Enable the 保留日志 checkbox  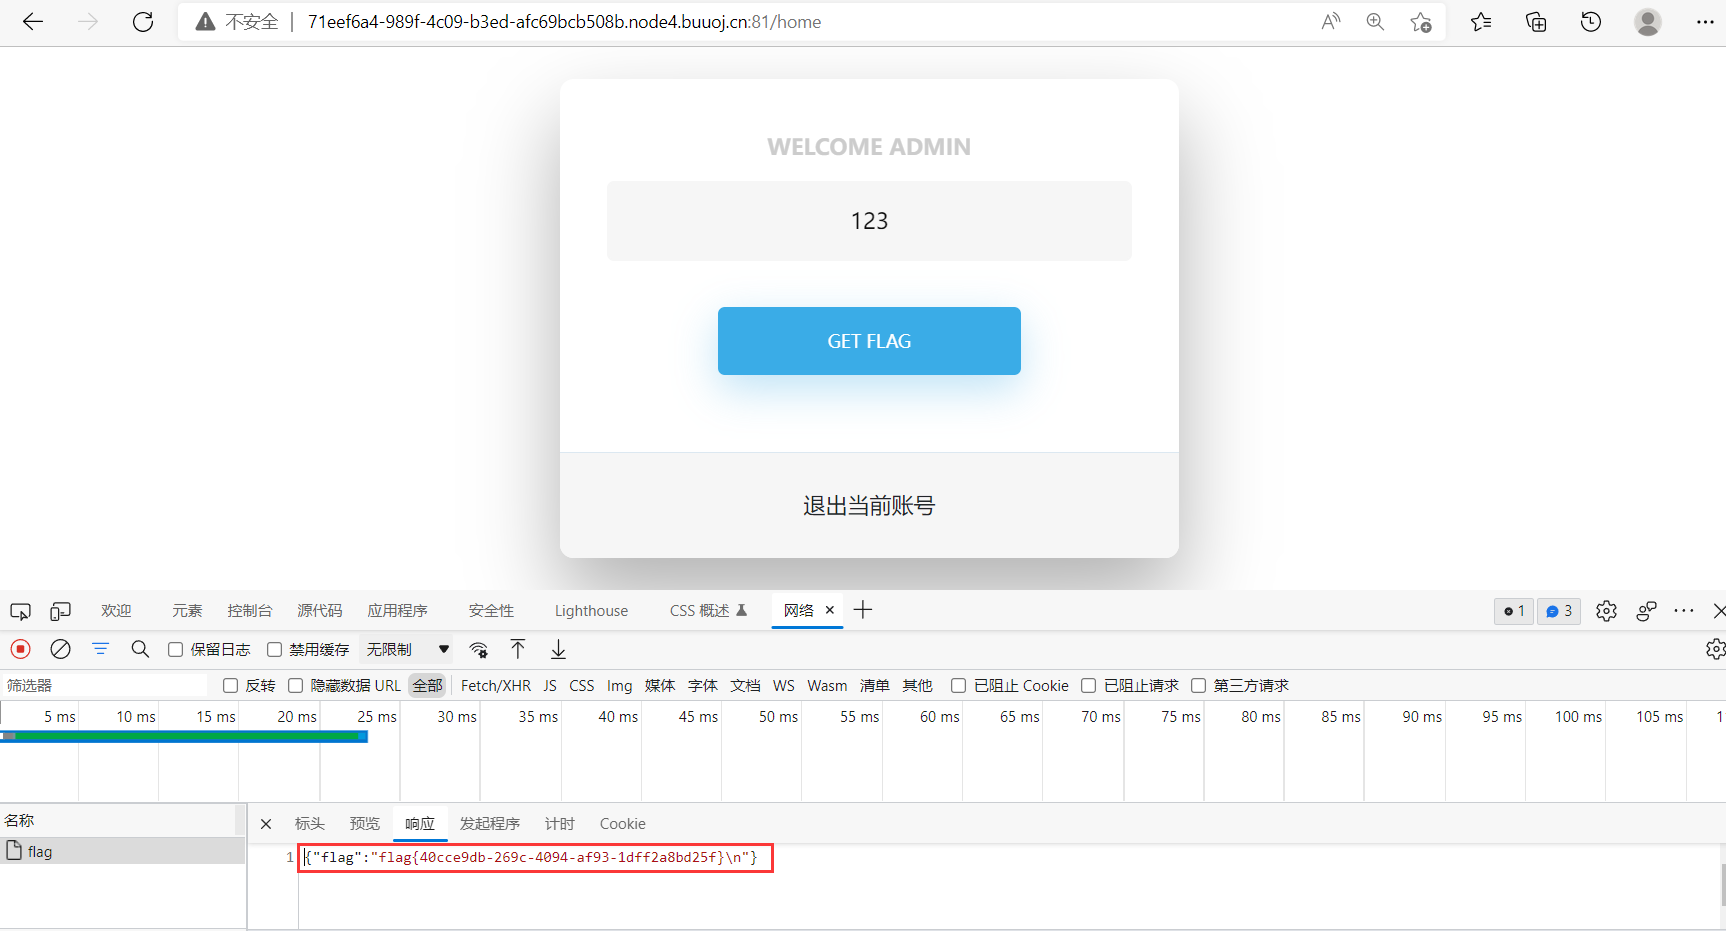pos(175,649)
